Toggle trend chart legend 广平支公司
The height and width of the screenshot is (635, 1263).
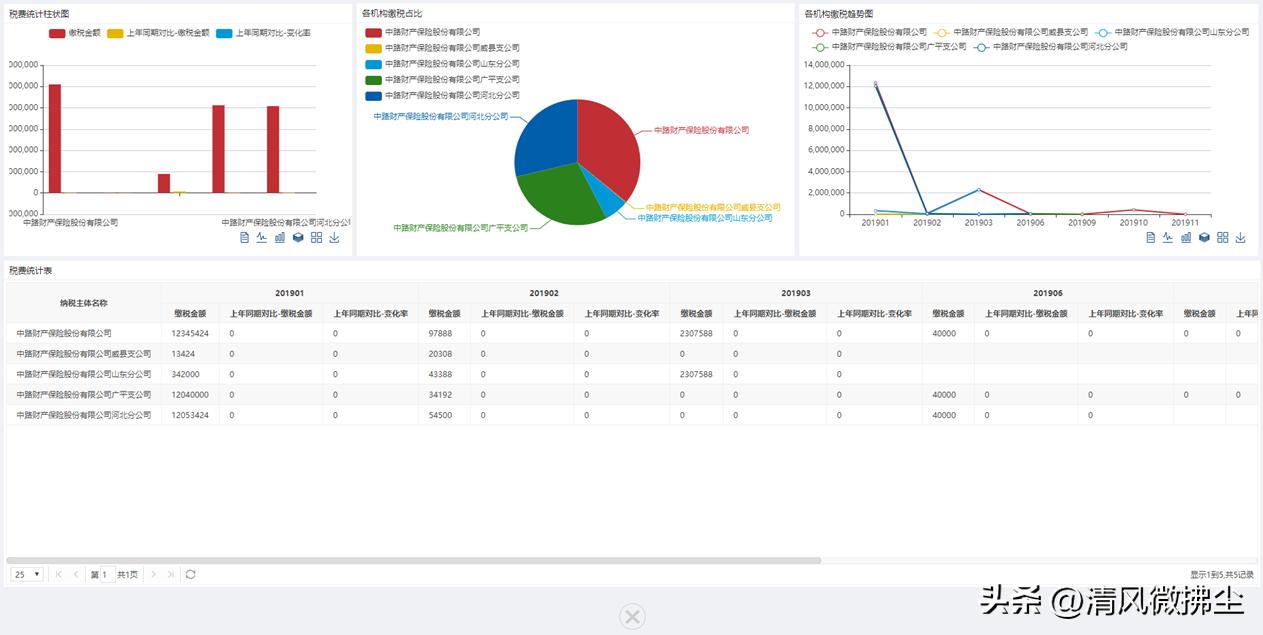[890, 47]
